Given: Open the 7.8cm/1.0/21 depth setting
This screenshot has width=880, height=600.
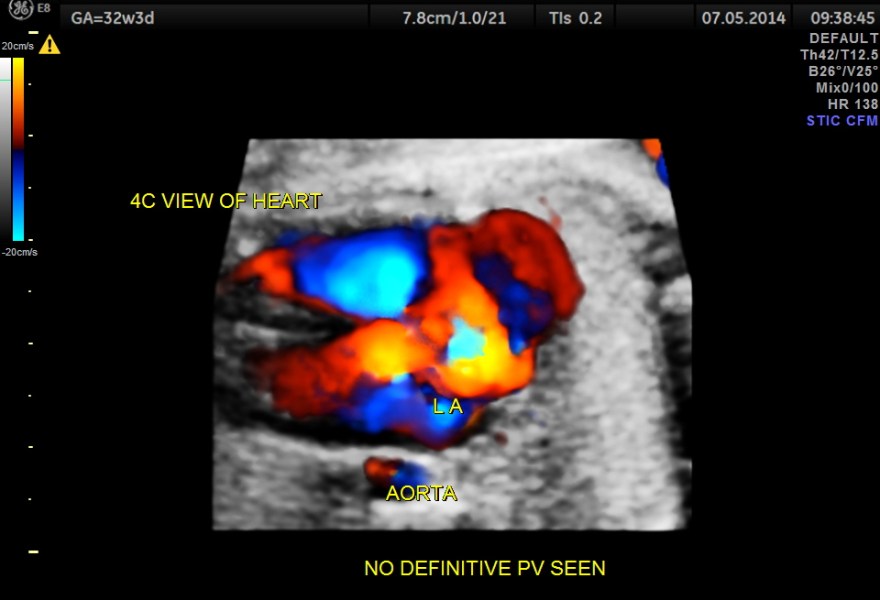Looking at the screenshot, I should tap(452, 17).
